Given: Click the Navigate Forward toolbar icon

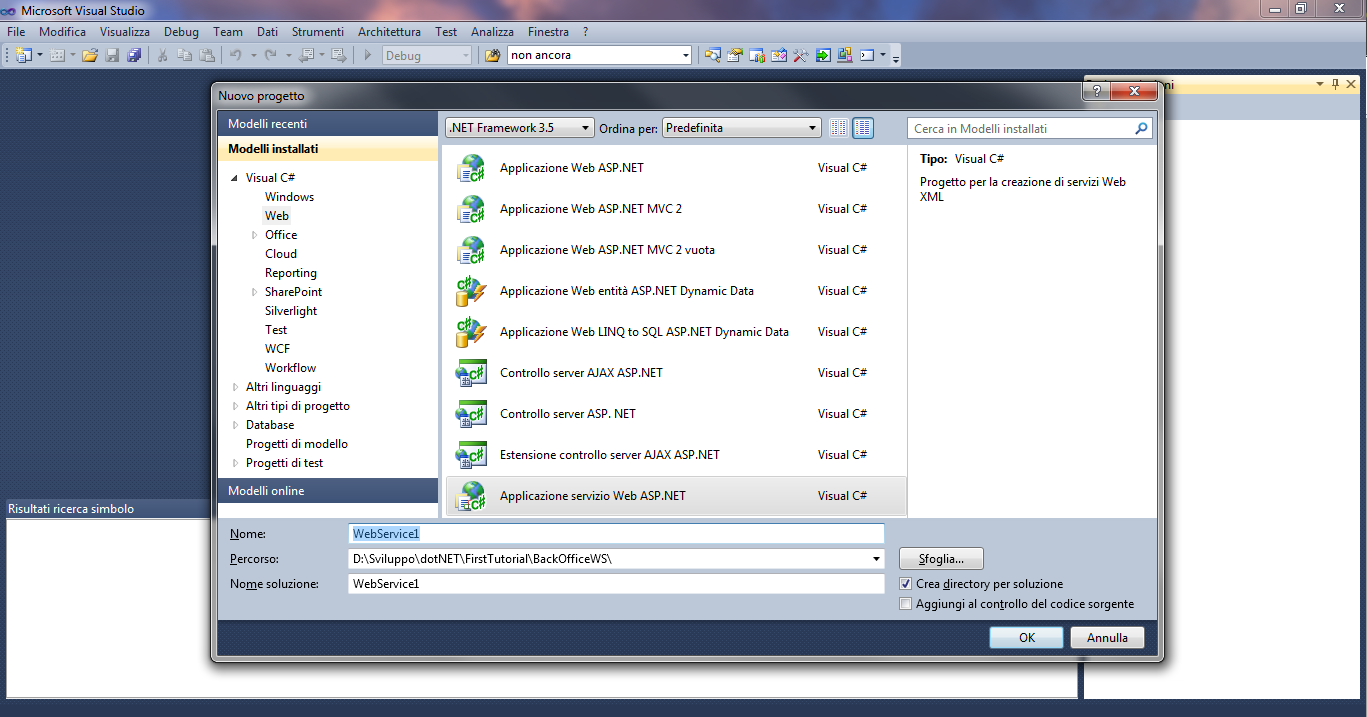Looking at the screenshot, I should (338, 55).
